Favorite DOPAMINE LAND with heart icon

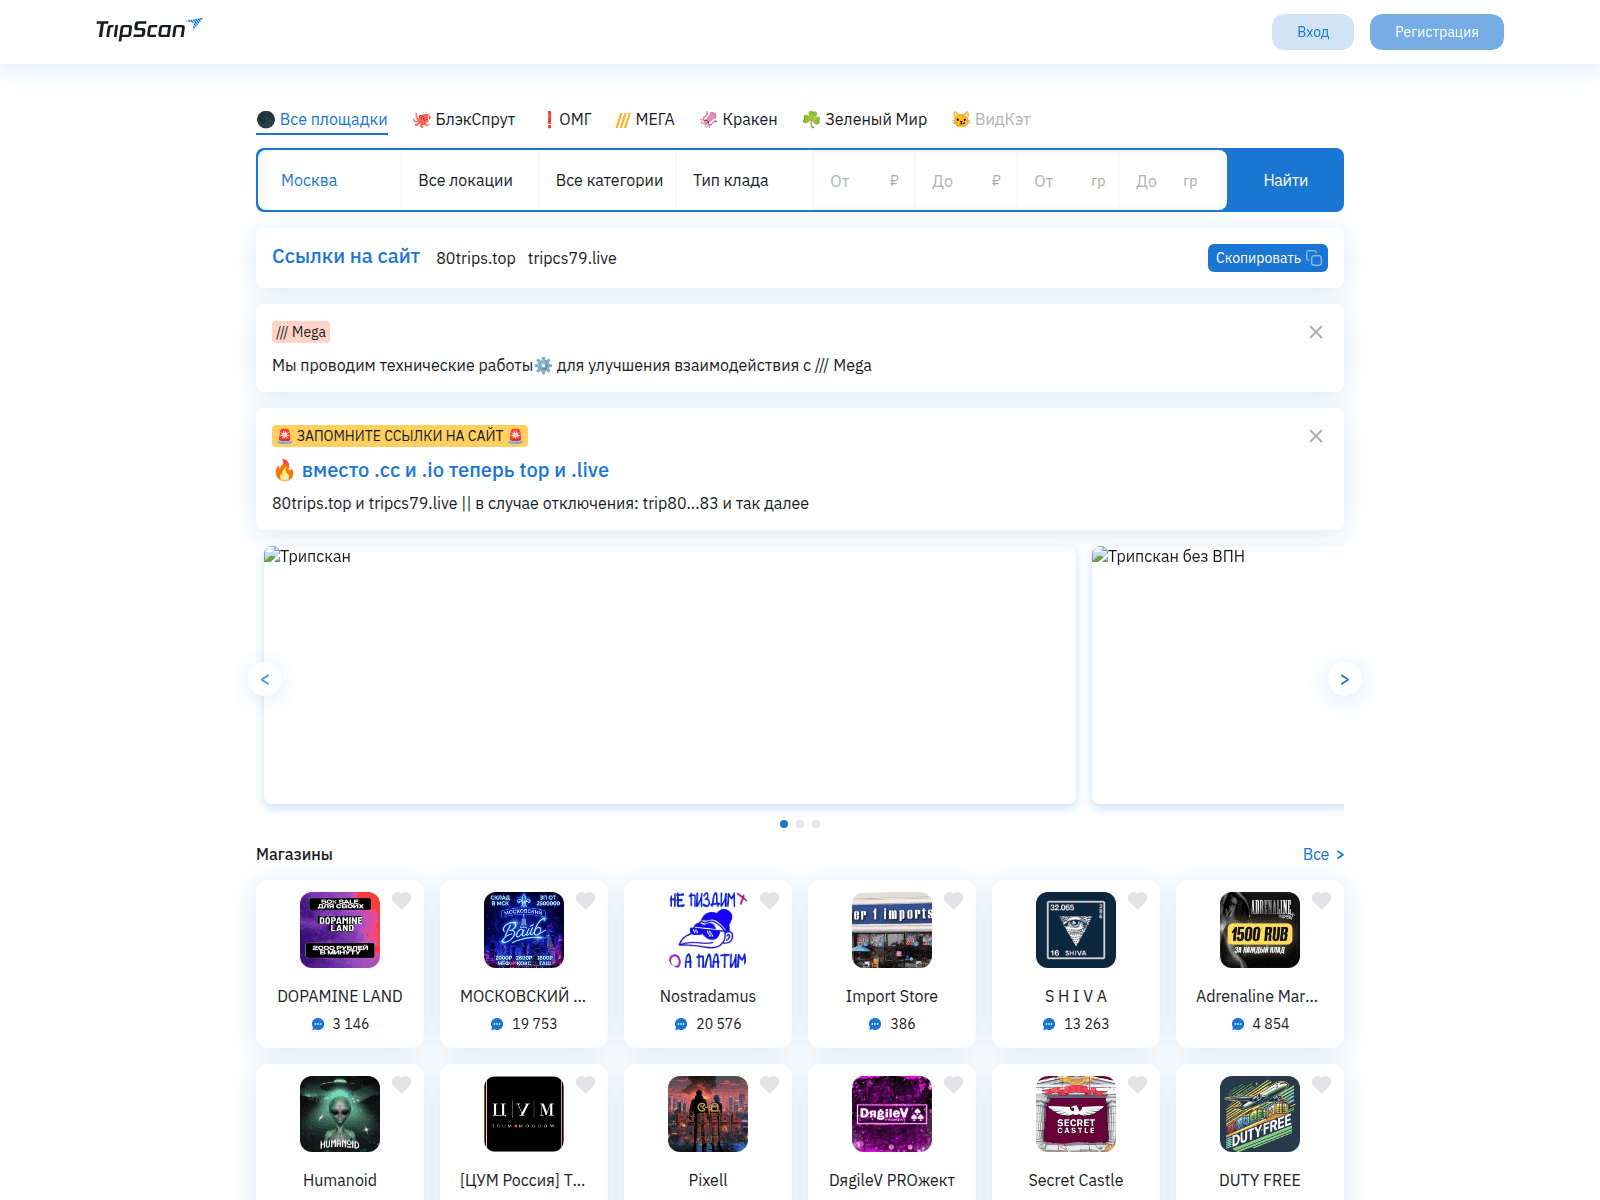pos(402,901)
